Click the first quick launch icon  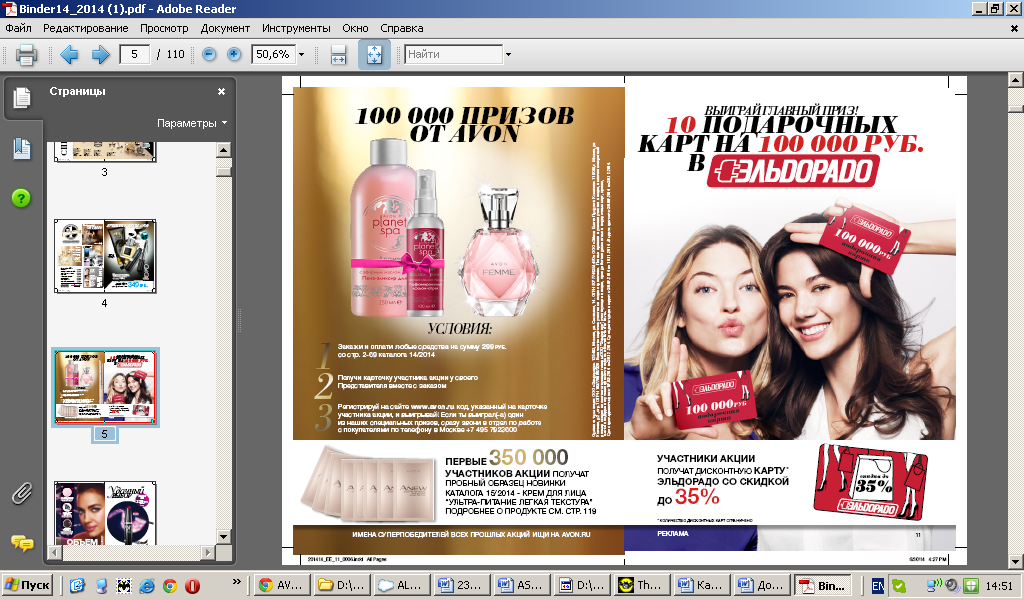77,585
